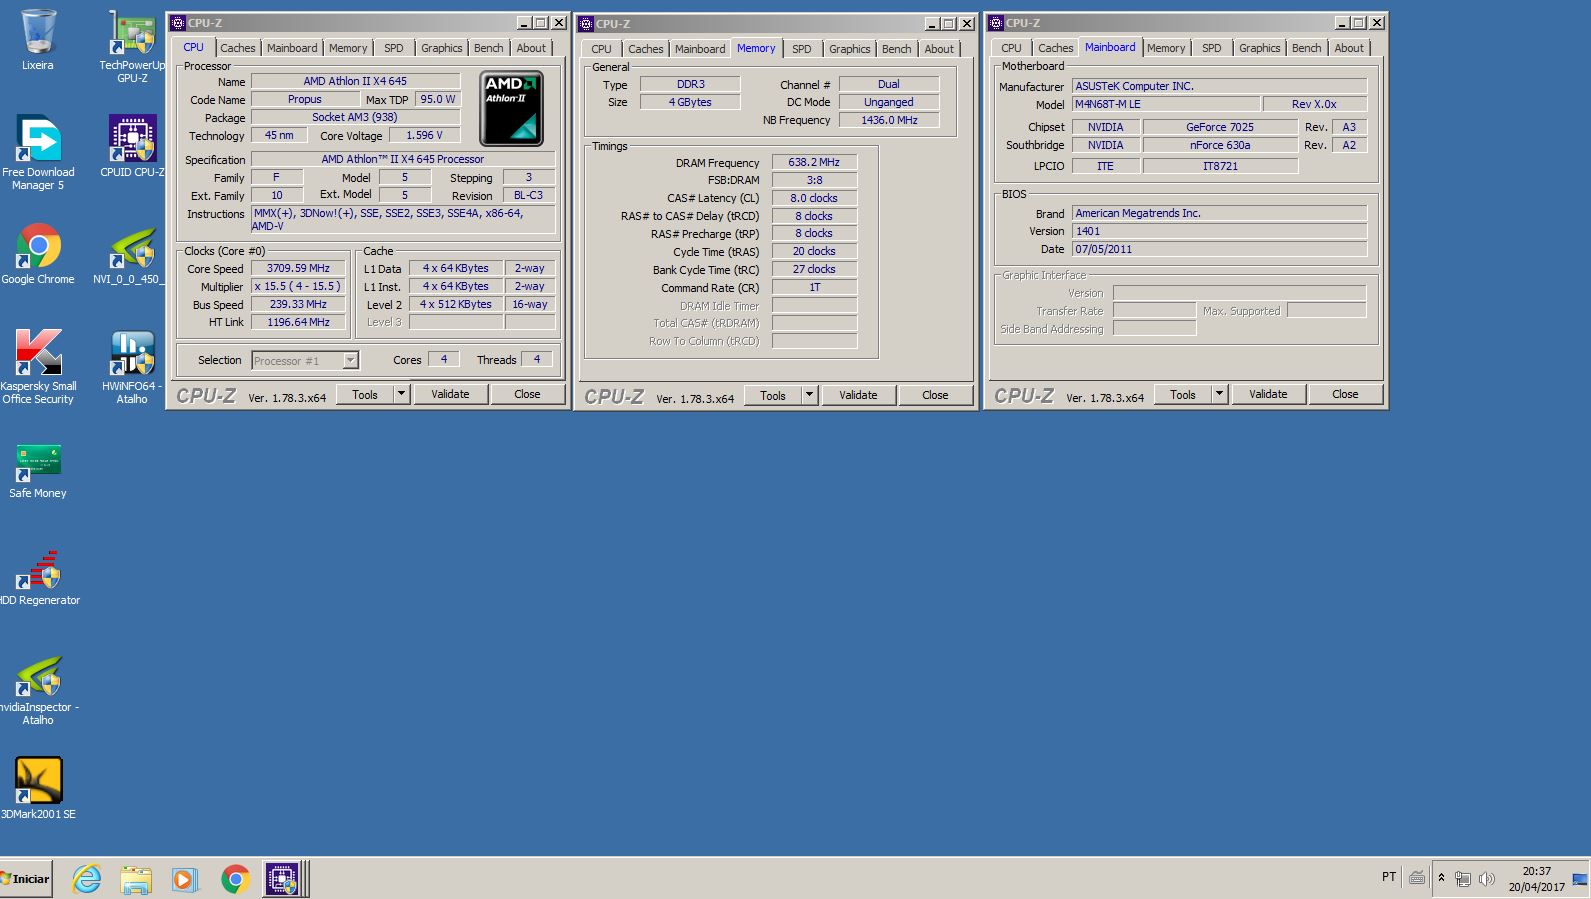Image resolution: width=1591 pixels, height=899 pixels.
Task: Click the 638.2 MHz DRAM Frequency value
Action: (x=814, y=162)
